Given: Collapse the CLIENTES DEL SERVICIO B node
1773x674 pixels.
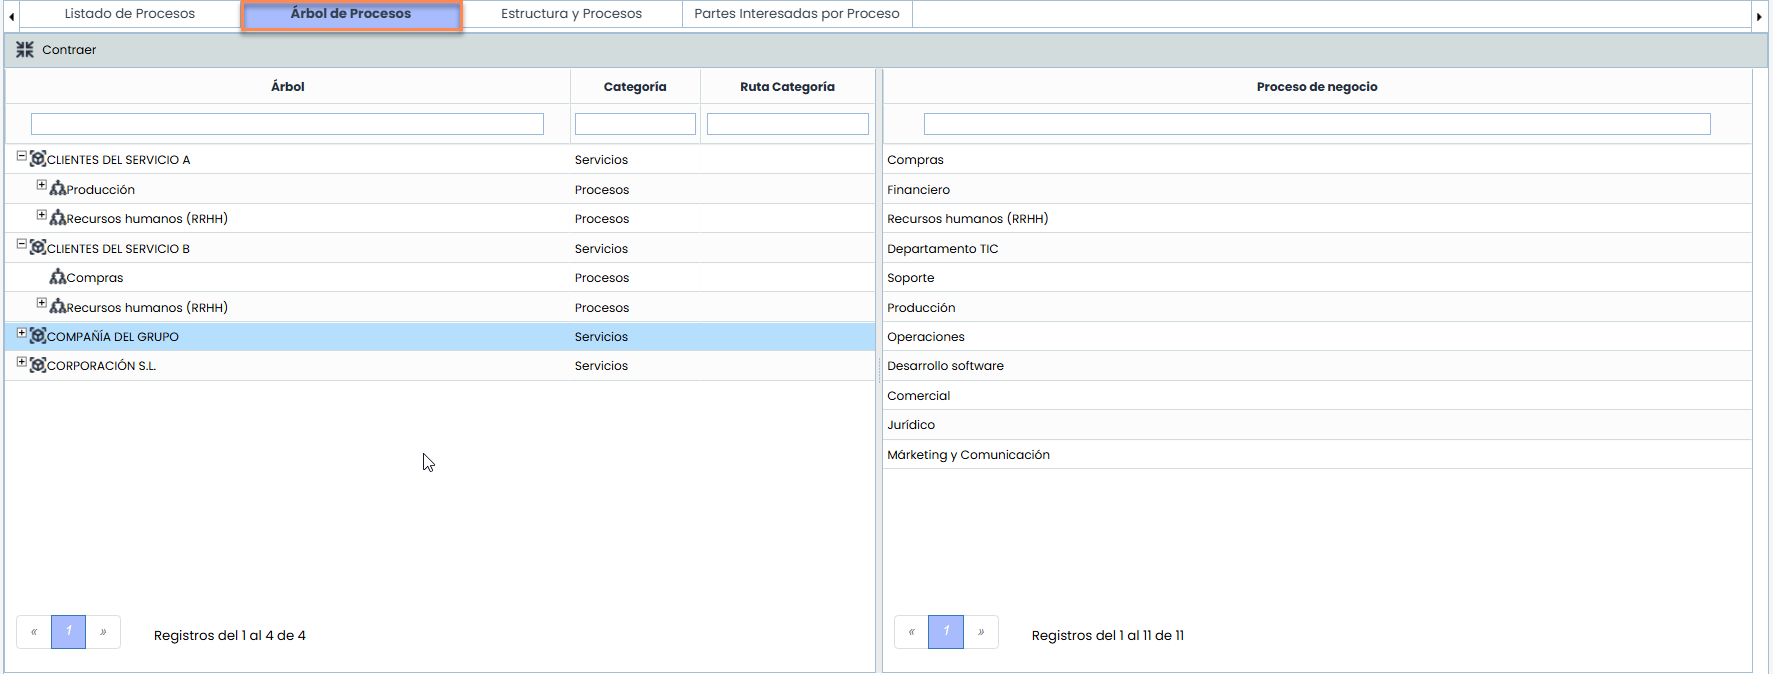Looking at the screenshot, I should (21, 244).
